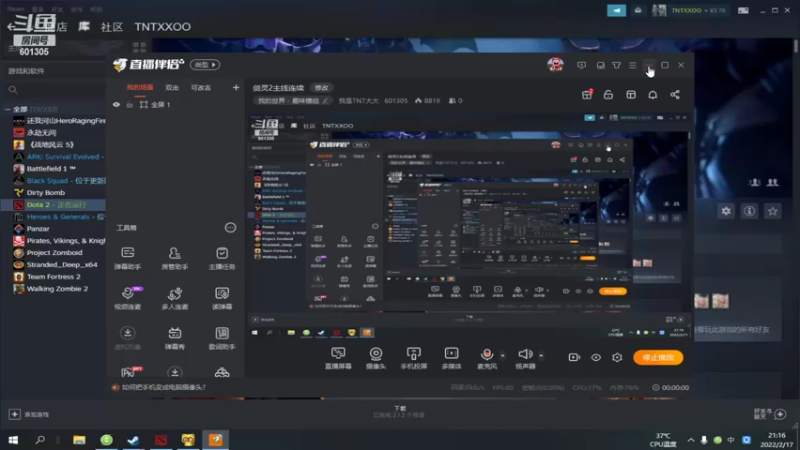Toggle the lock icon beside the gift box
Image resolution: width=800 pixels, height=450 pixels.
608,94
